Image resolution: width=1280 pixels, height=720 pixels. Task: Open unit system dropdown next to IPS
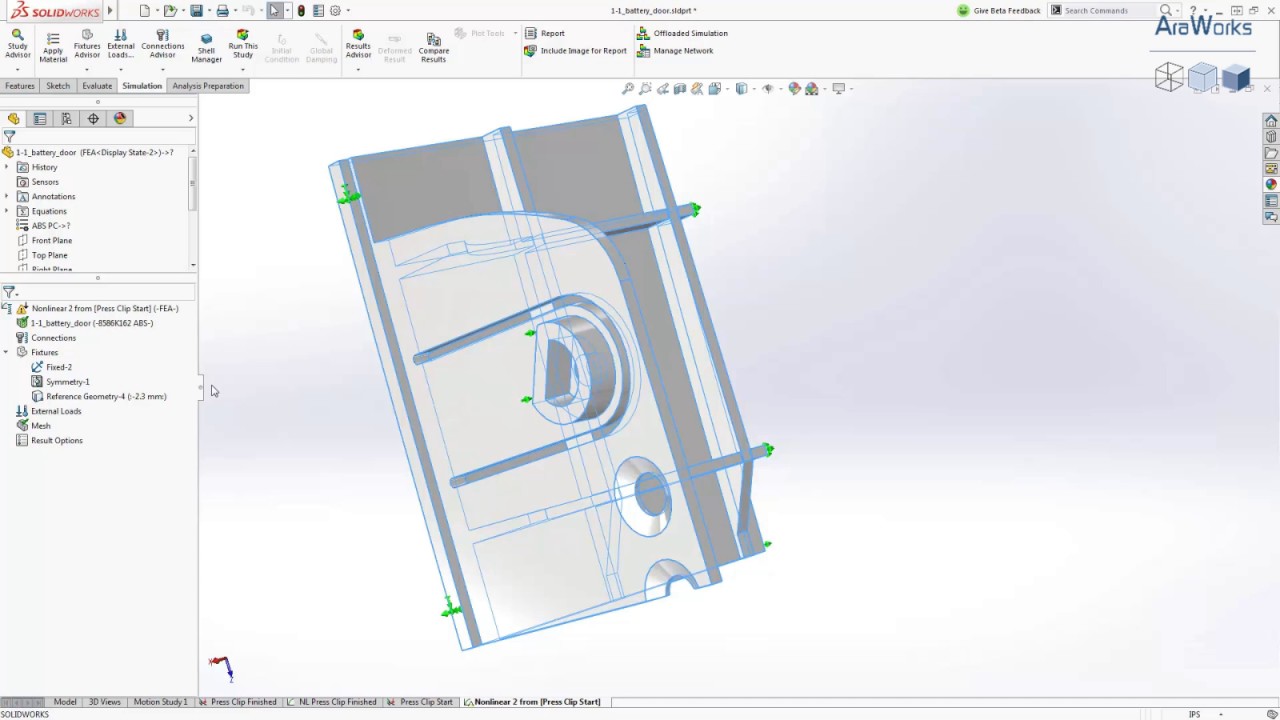point(1221,714)
